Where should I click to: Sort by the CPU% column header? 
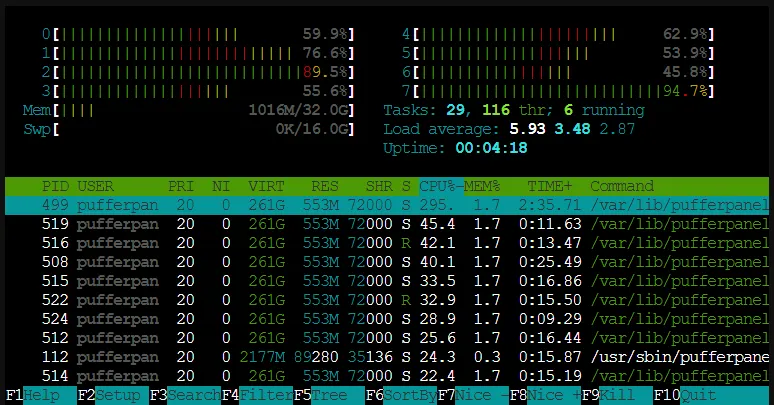tap(440, 186)
